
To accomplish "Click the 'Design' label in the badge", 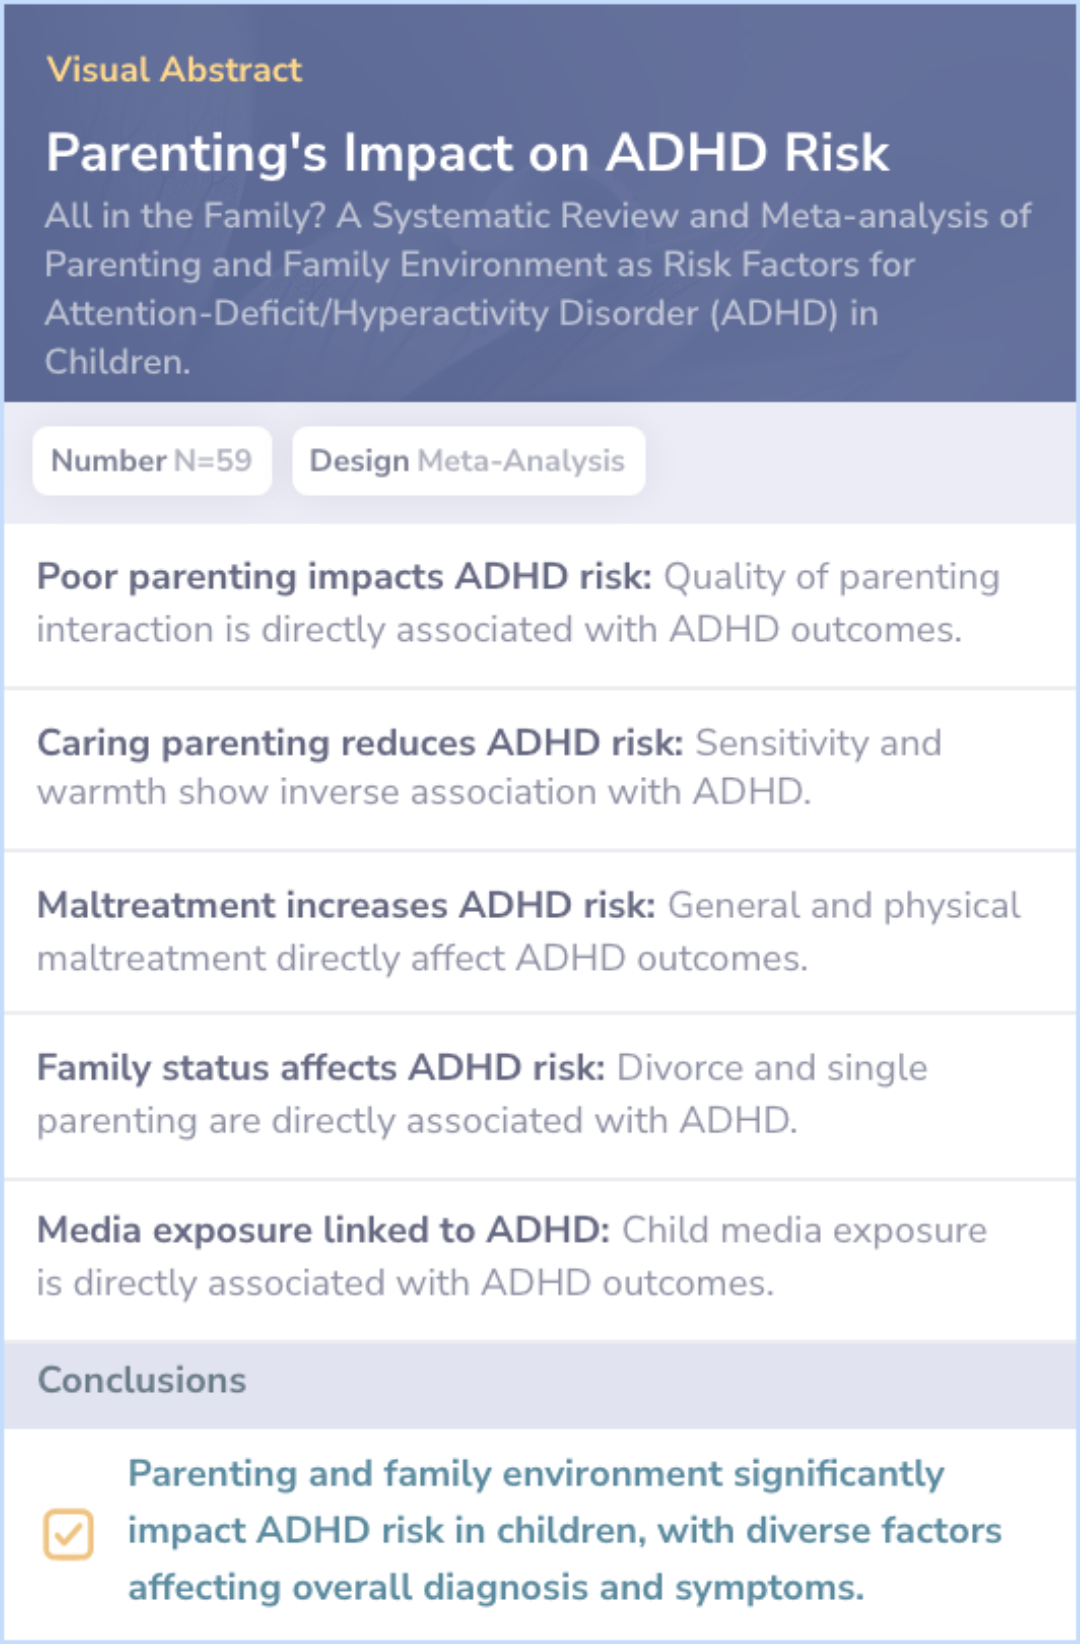I will [x=359, y=461].
